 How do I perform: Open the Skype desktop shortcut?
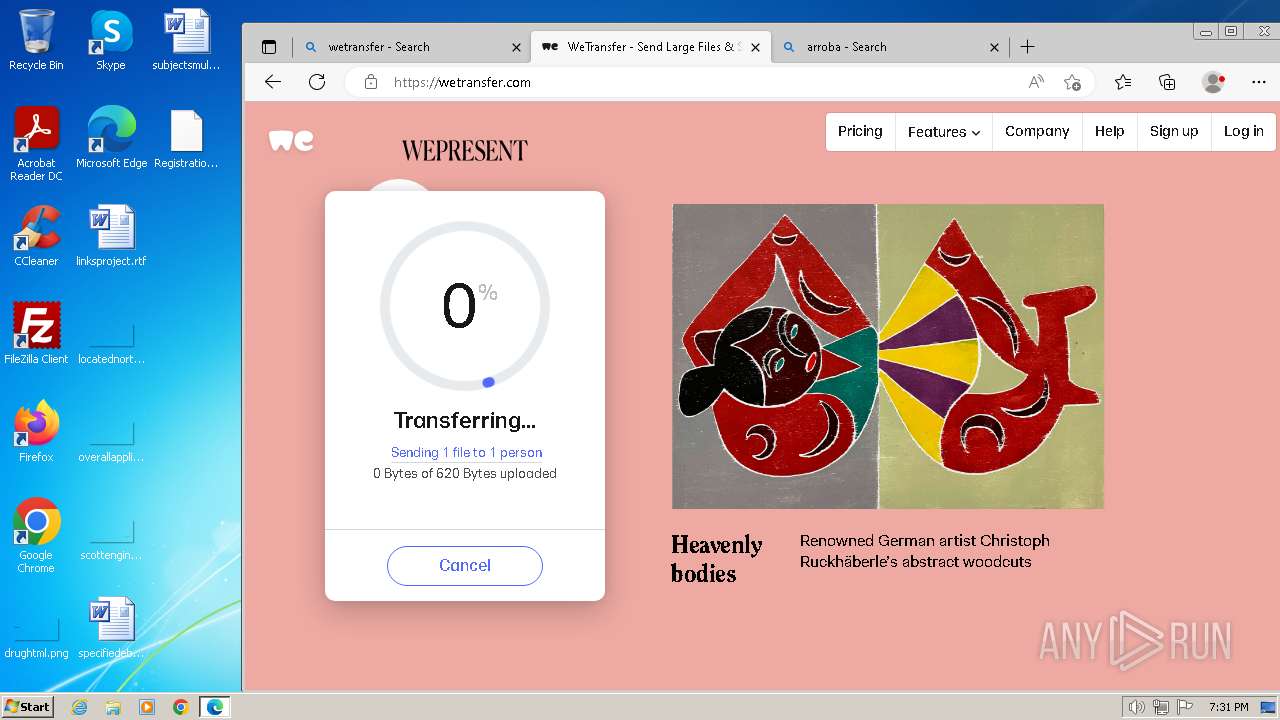110,40
